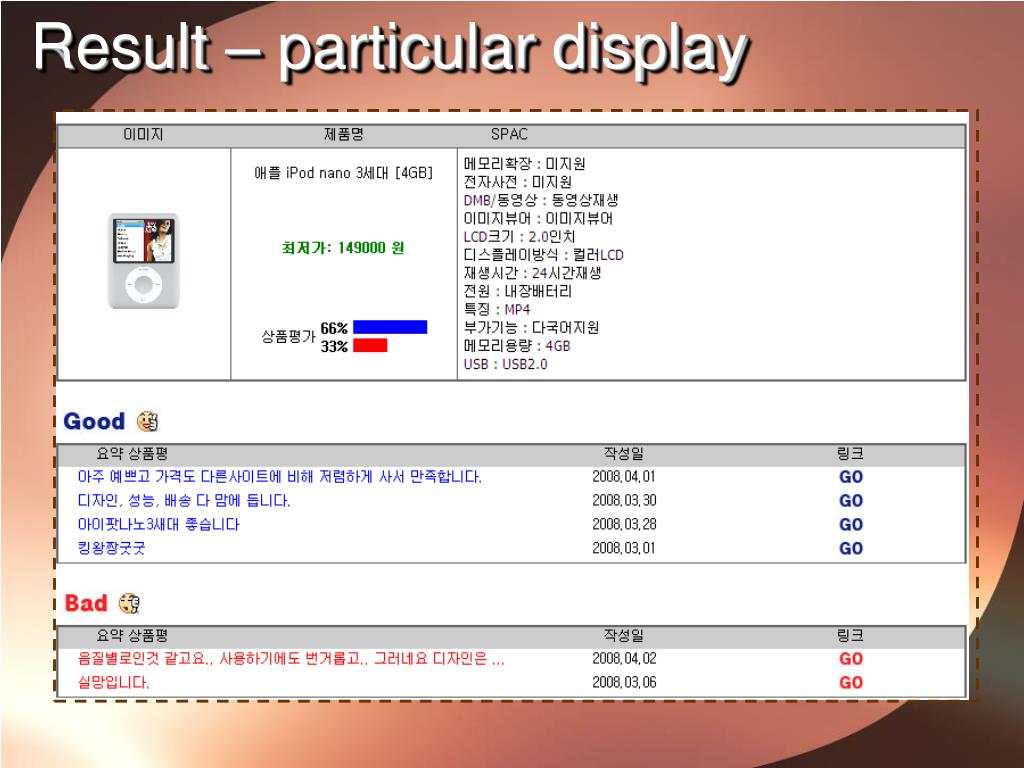Click date '2008.03.06' in Bad table
Image resolution: width=1024 pixels, height=768 pixels.
click(624, 682)
